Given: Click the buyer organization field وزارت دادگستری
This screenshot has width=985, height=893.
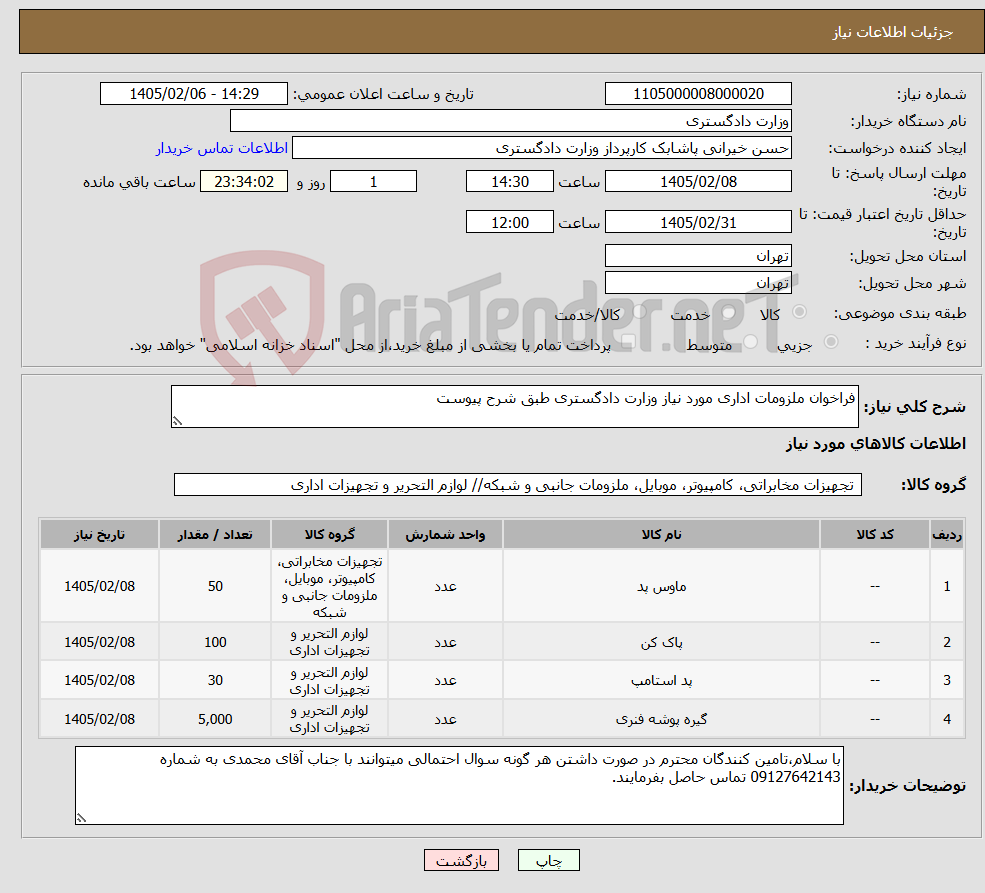Looking at the screenshot, I should [511, 121].
